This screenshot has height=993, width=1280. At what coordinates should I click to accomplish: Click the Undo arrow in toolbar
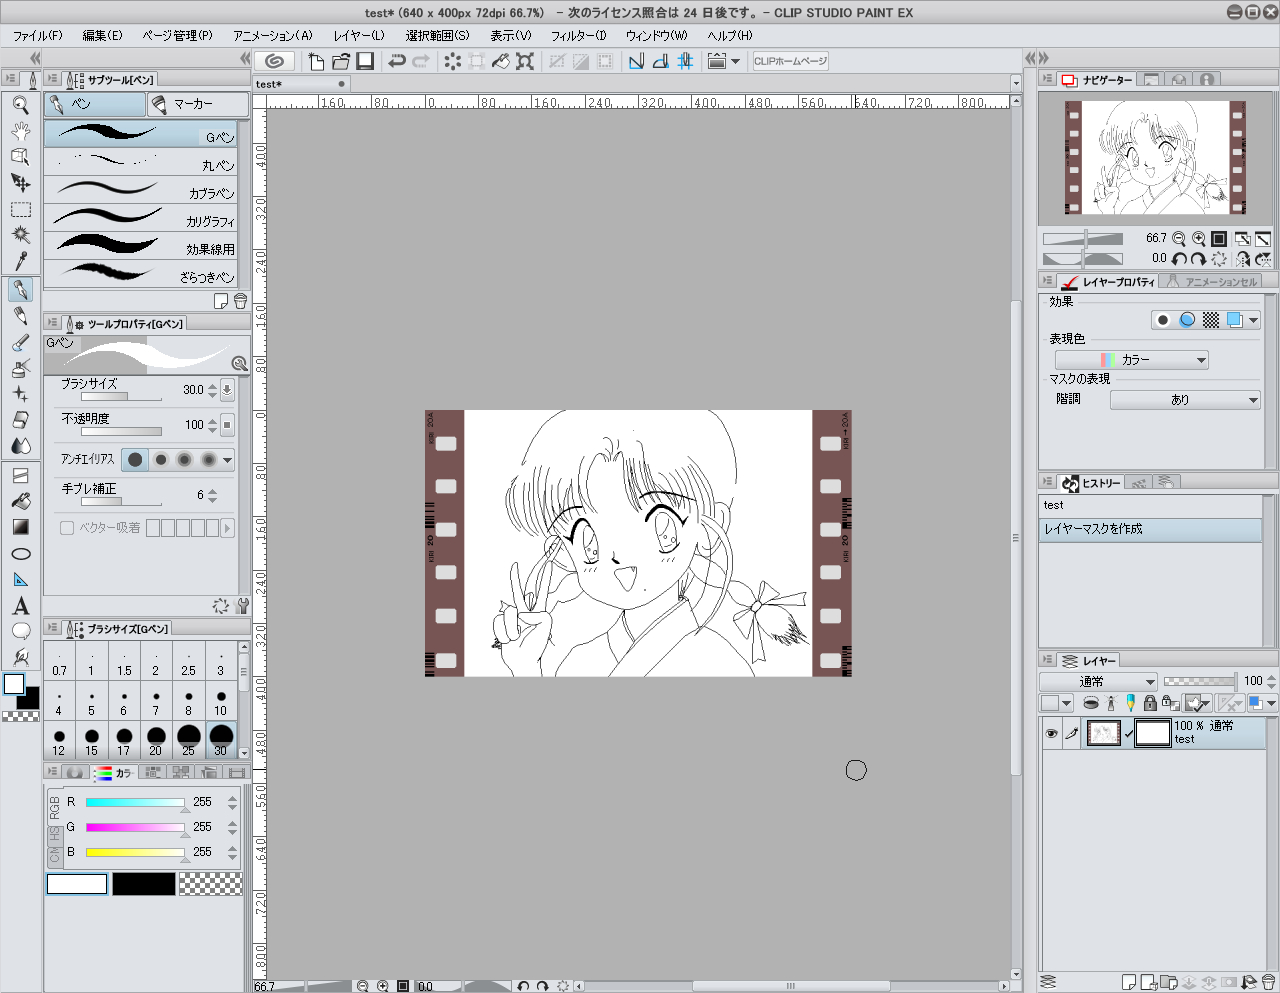click(397, 61)
